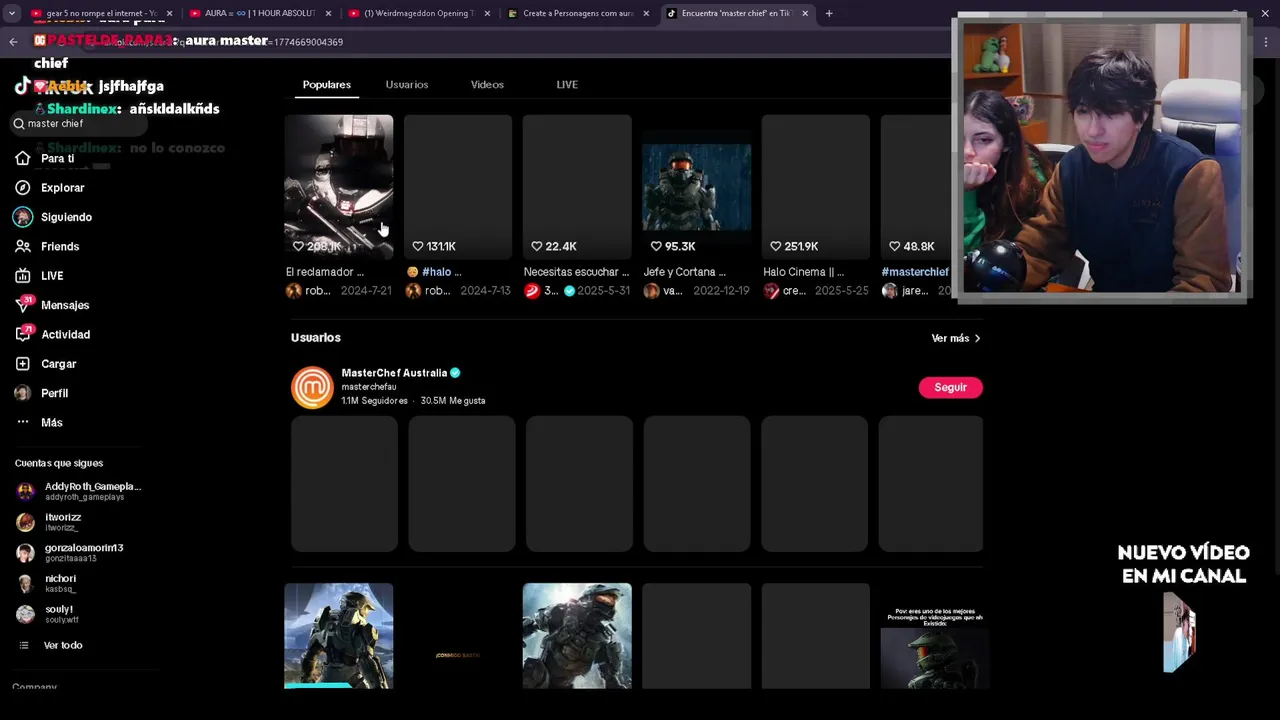Click heart icon showing 48.8K likes
The image size is (1280, 720).
pyautogui.click(x=895, y=246)
